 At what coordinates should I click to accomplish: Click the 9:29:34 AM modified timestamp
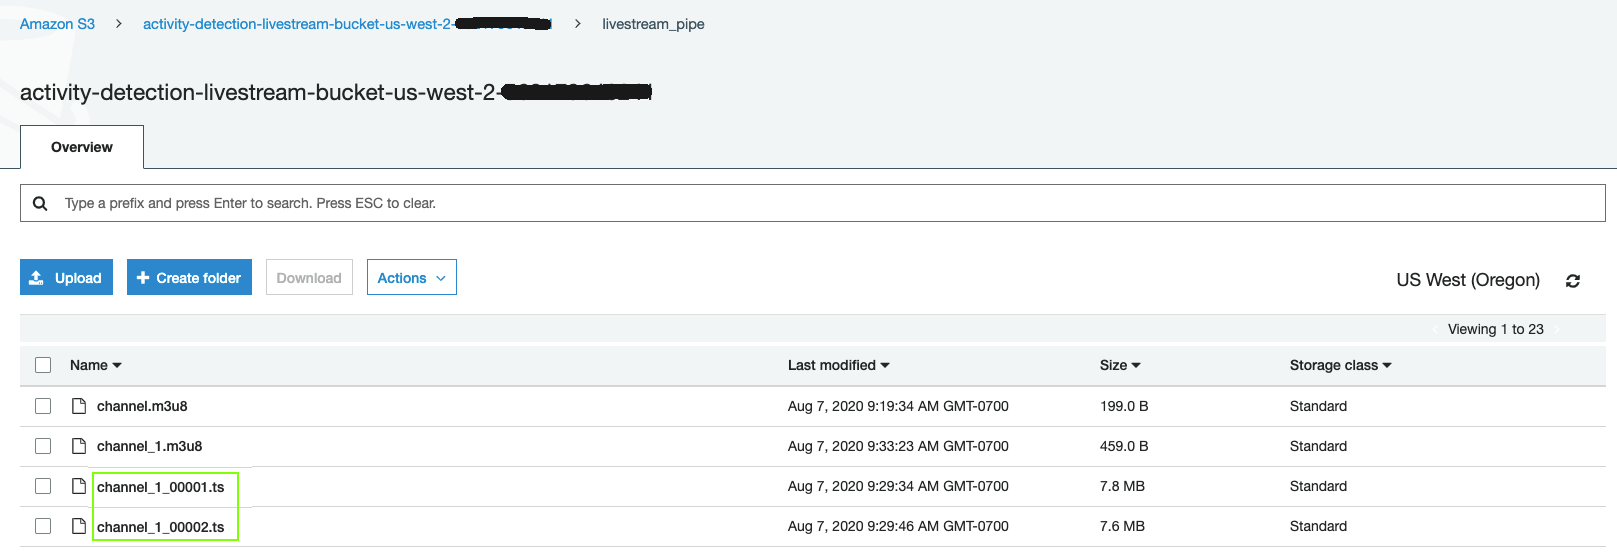click(898, 486)
